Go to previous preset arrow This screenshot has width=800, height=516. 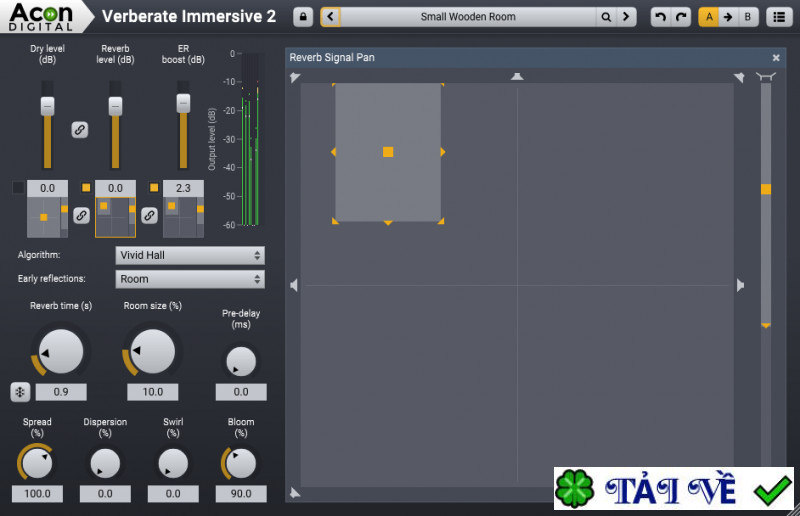pos(331,17)
